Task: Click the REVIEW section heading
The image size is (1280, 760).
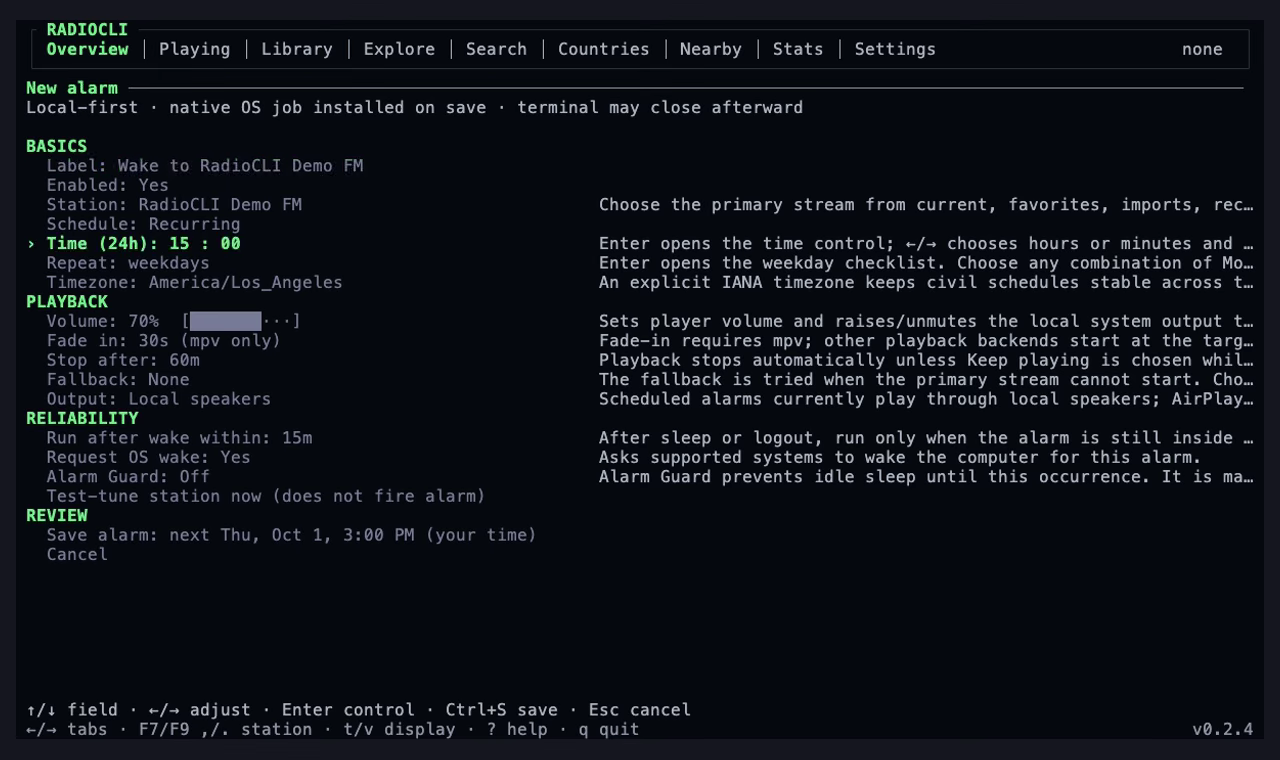Action: pyautogui.click(x=56, y=516)
